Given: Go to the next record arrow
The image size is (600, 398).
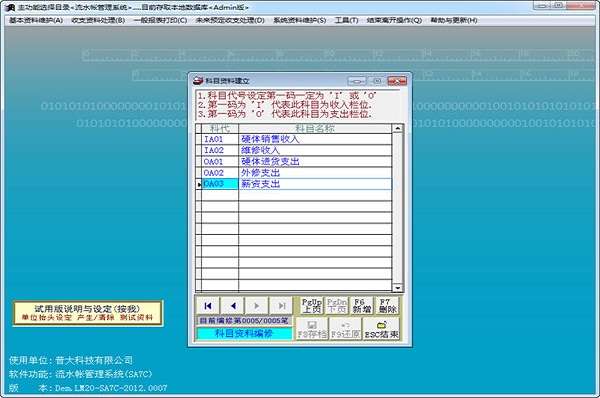Looking at the screenshot, I should 256,306.
